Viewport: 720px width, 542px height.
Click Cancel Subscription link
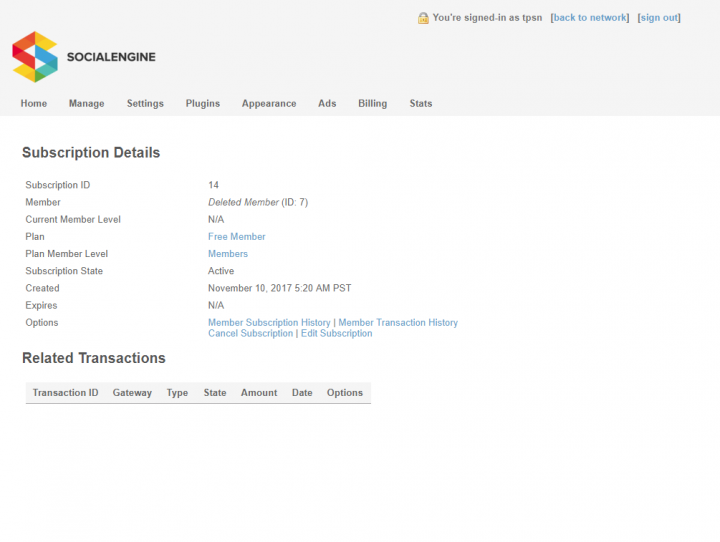(250, 333)
